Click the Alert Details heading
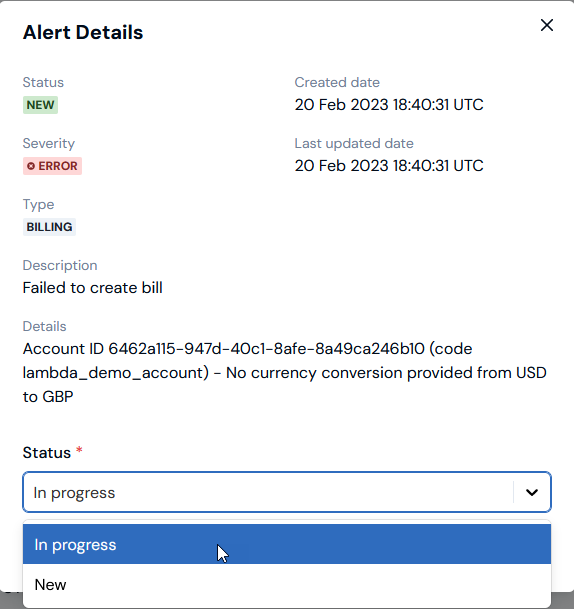Image resolution: width=574 pixels, height=609 pixels. [83, 32]
